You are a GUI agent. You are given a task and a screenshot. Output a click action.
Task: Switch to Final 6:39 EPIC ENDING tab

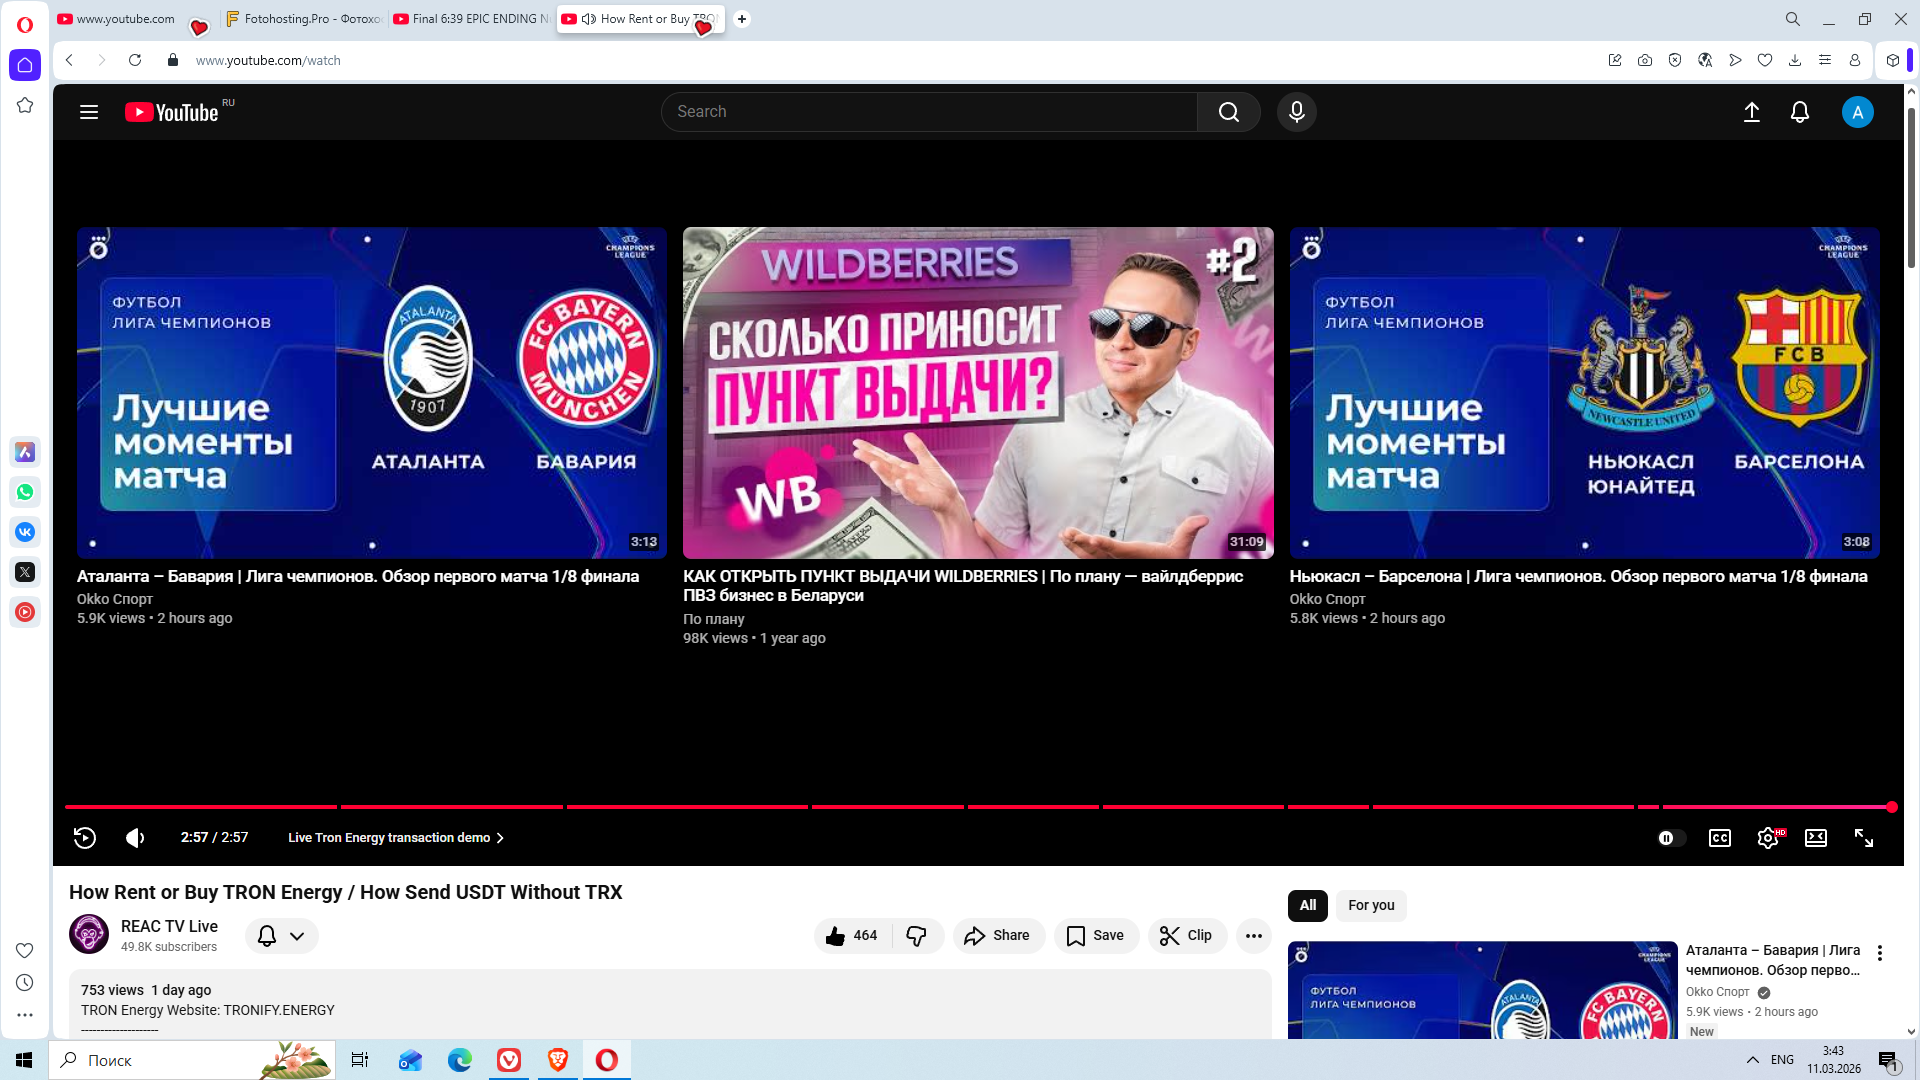click(472, 19)
